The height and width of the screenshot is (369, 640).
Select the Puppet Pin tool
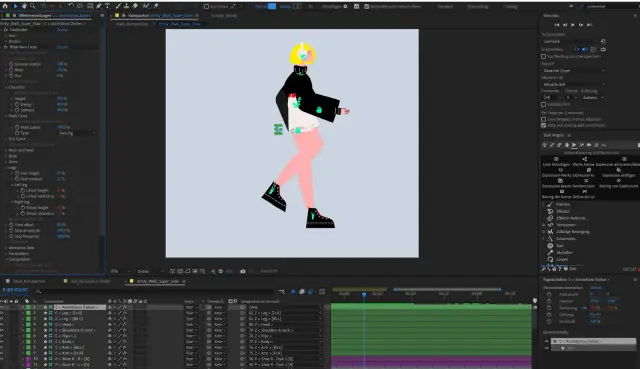pyautogui.click(x=156, y=6)
